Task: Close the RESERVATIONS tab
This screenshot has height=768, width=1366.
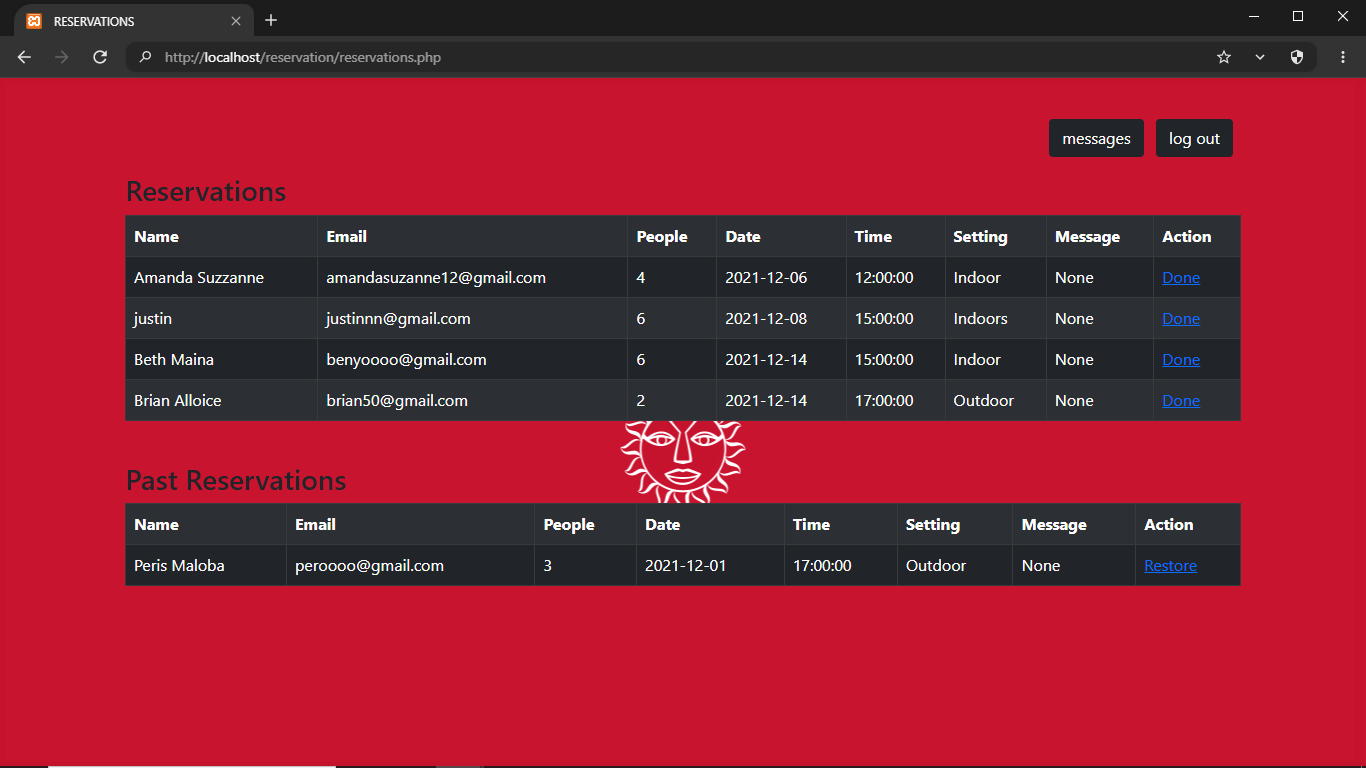Action: (236, 21)
